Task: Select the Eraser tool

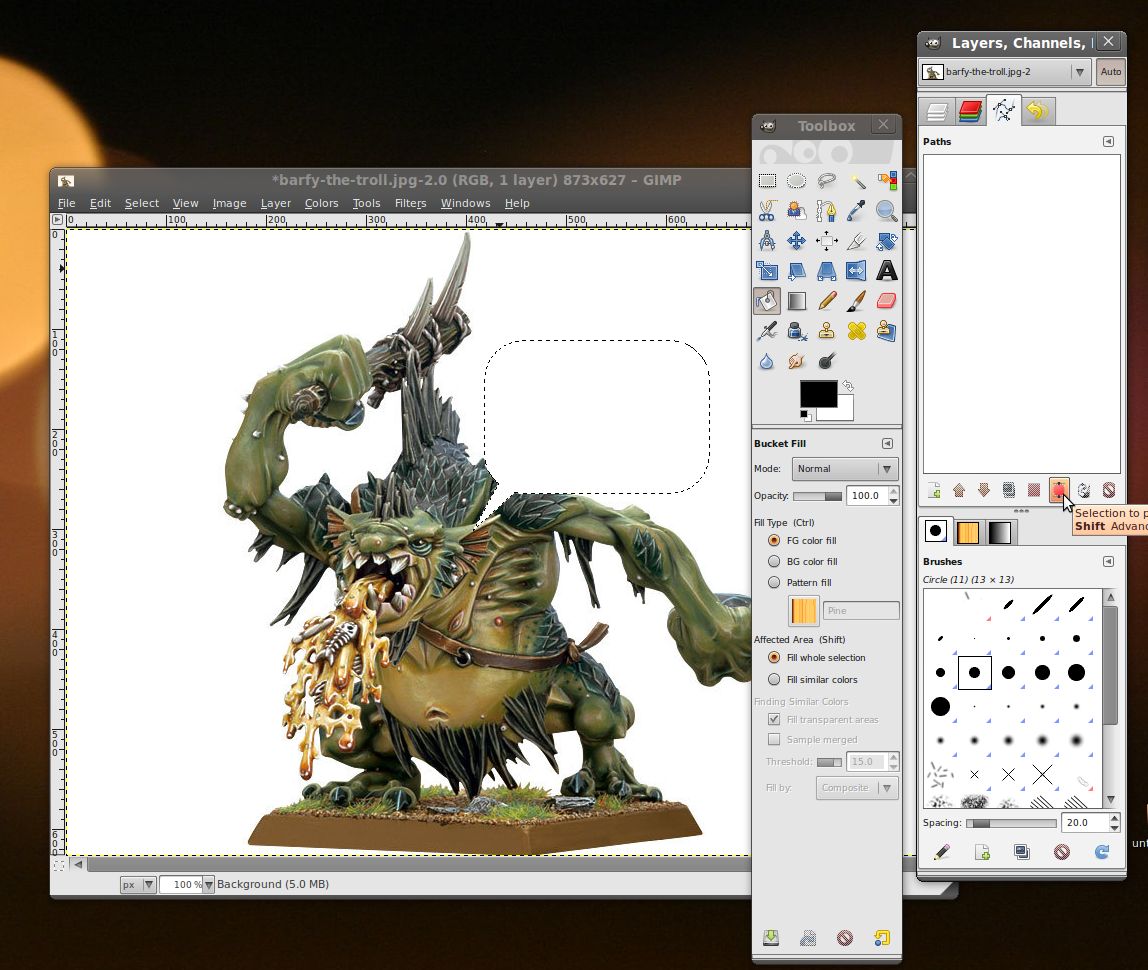Action: tap(887, 301)
